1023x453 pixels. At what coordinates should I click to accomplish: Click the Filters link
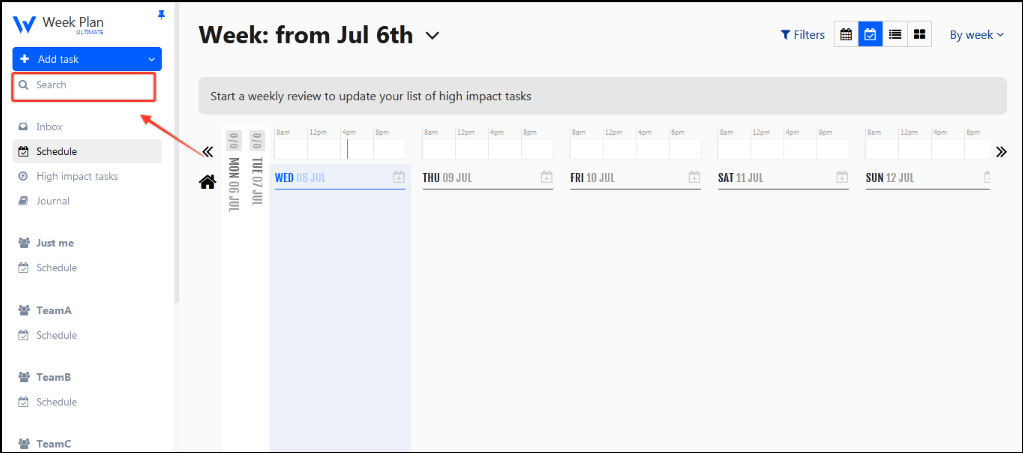pos(802,35)
